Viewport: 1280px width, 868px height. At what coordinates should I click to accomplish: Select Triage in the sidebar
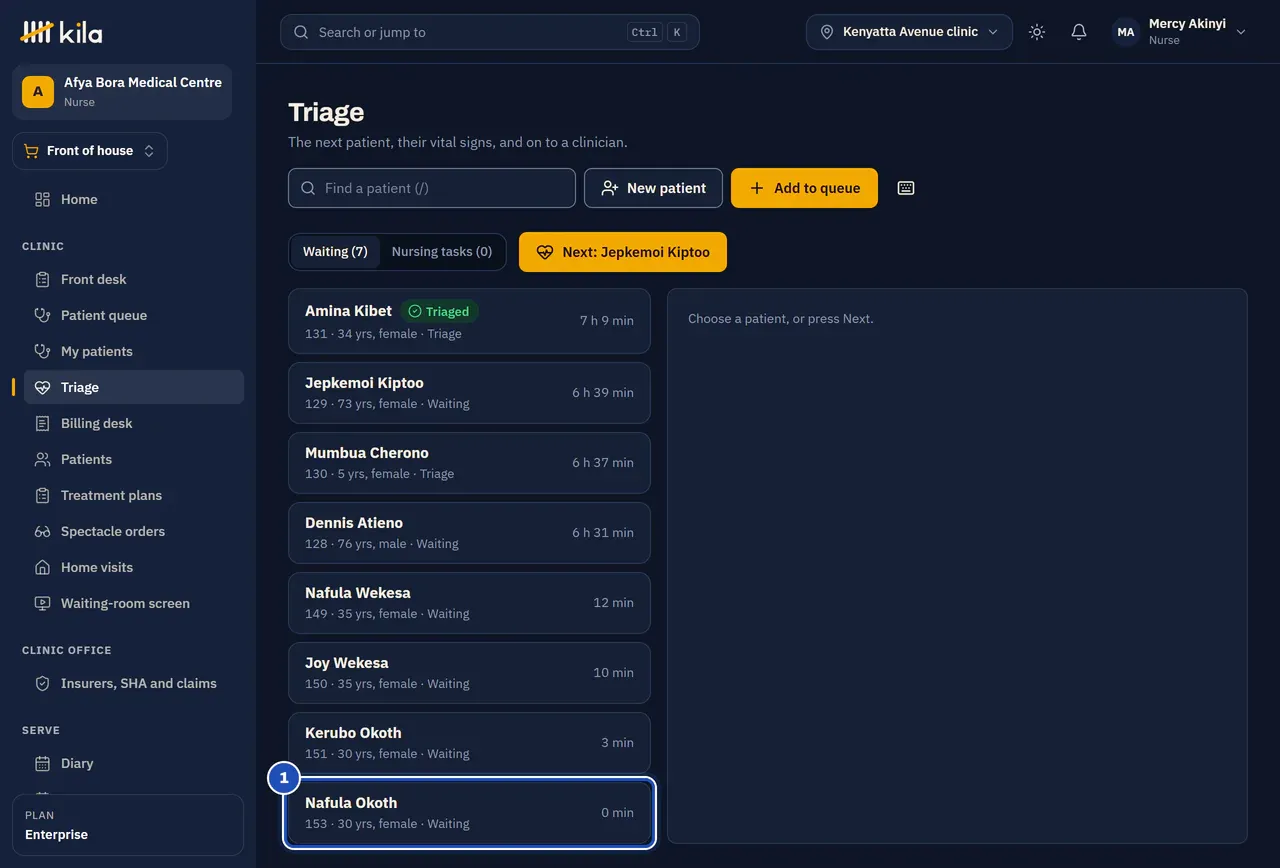click(134, 387)
